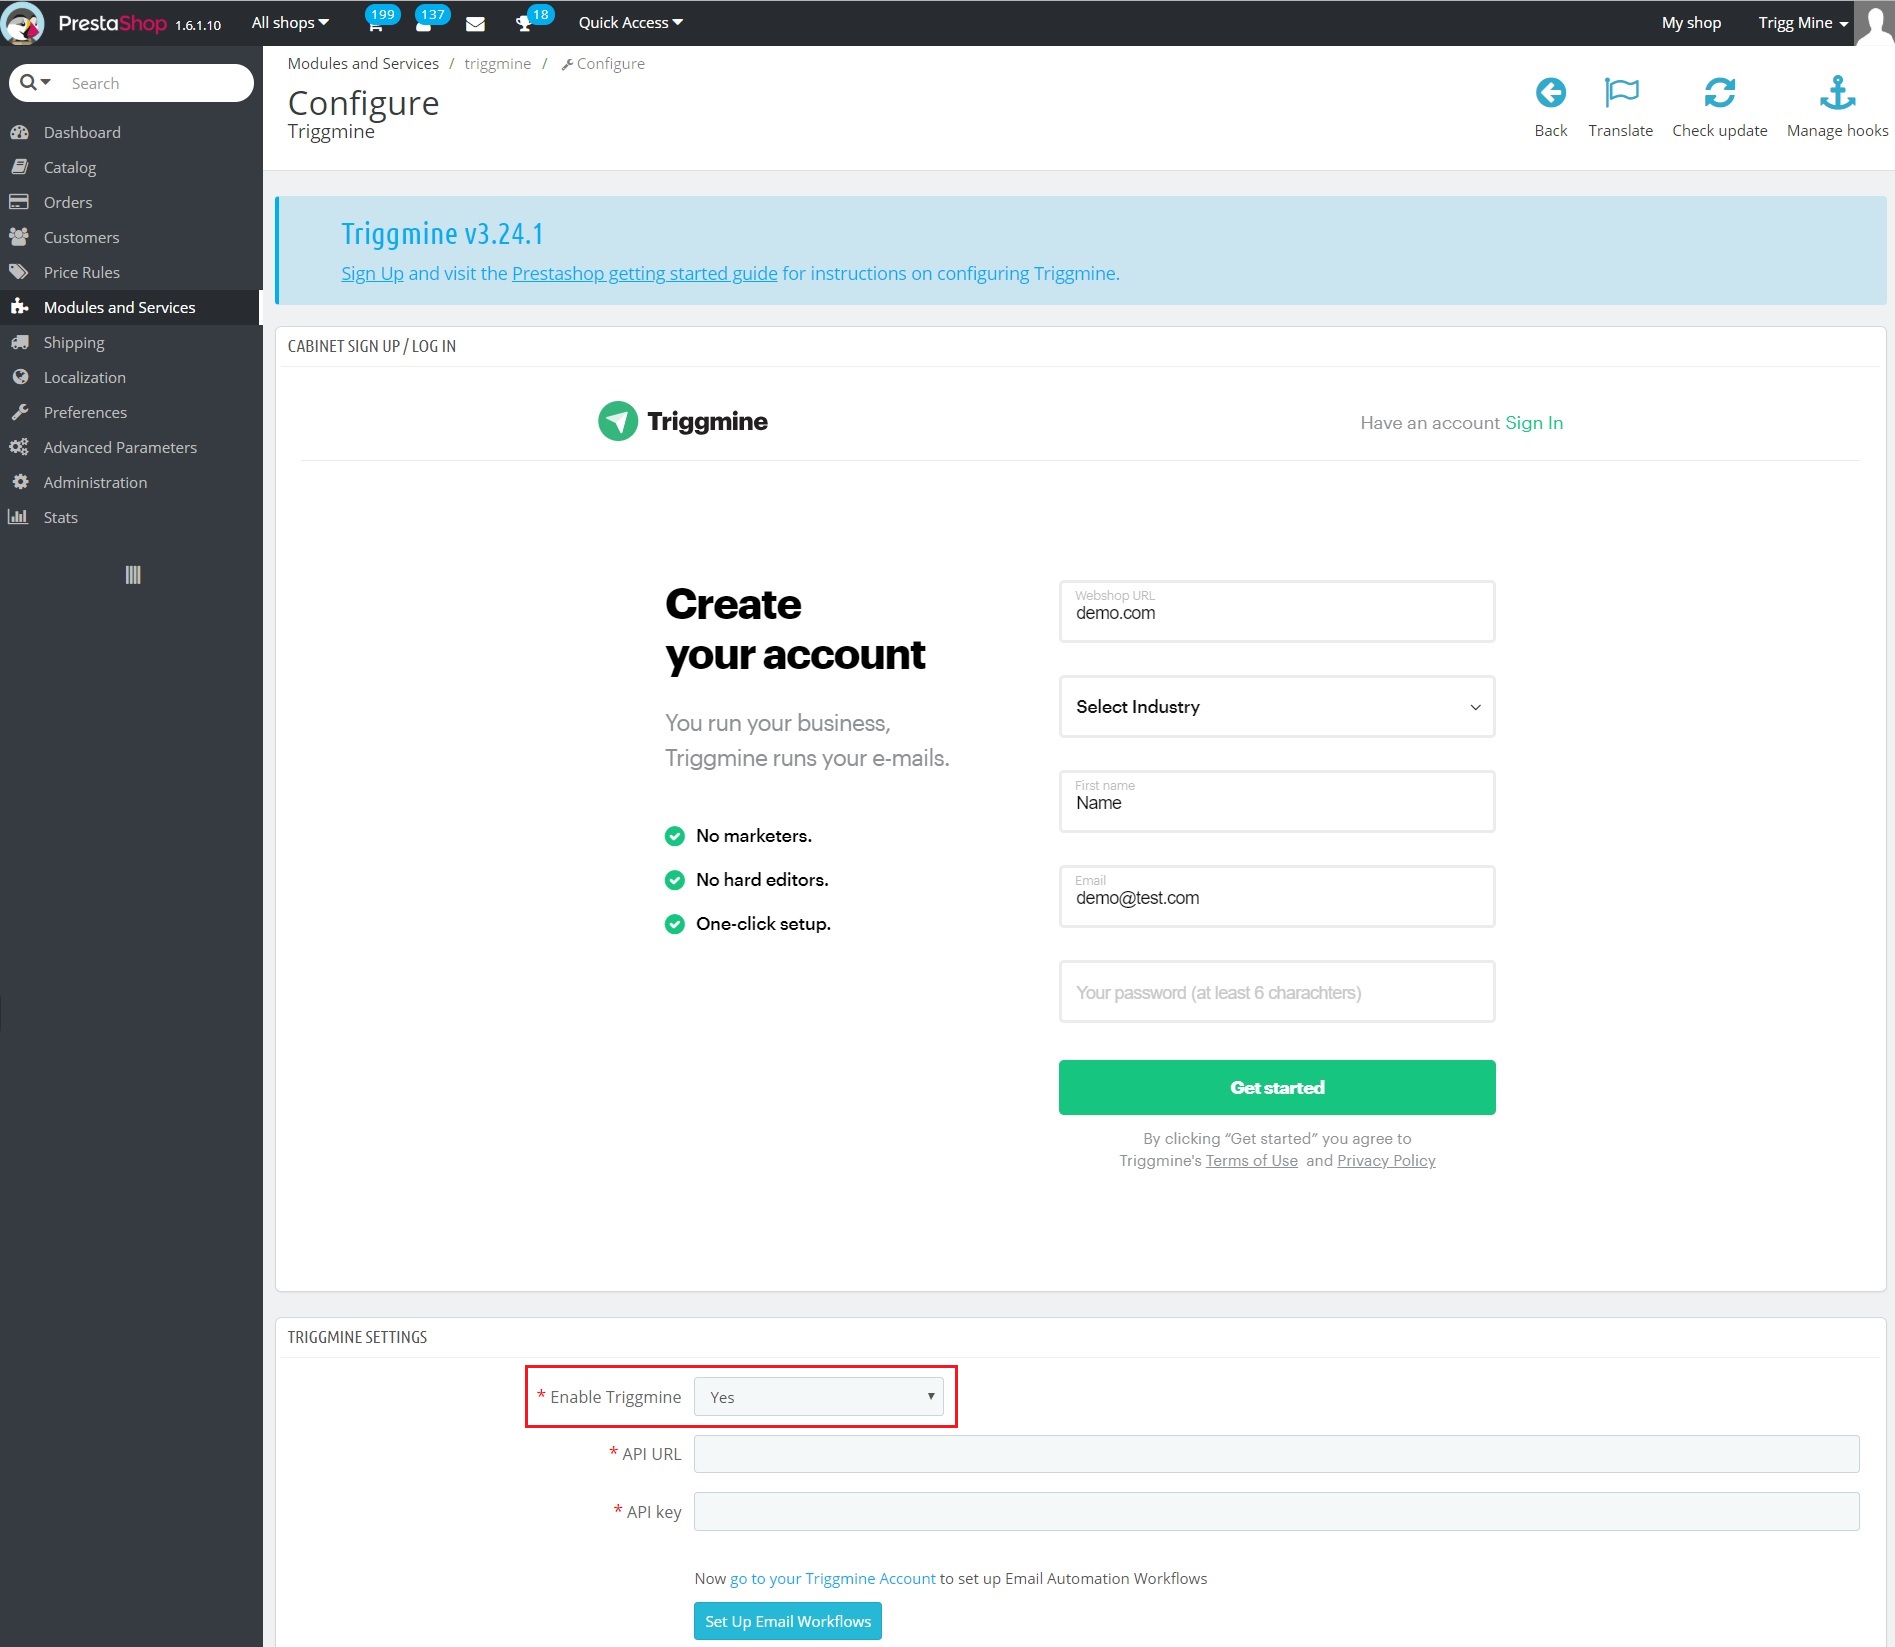Click the Price Rules tag icon
The width and height of the screenshot is (1895, 1647).
point(19,272)
